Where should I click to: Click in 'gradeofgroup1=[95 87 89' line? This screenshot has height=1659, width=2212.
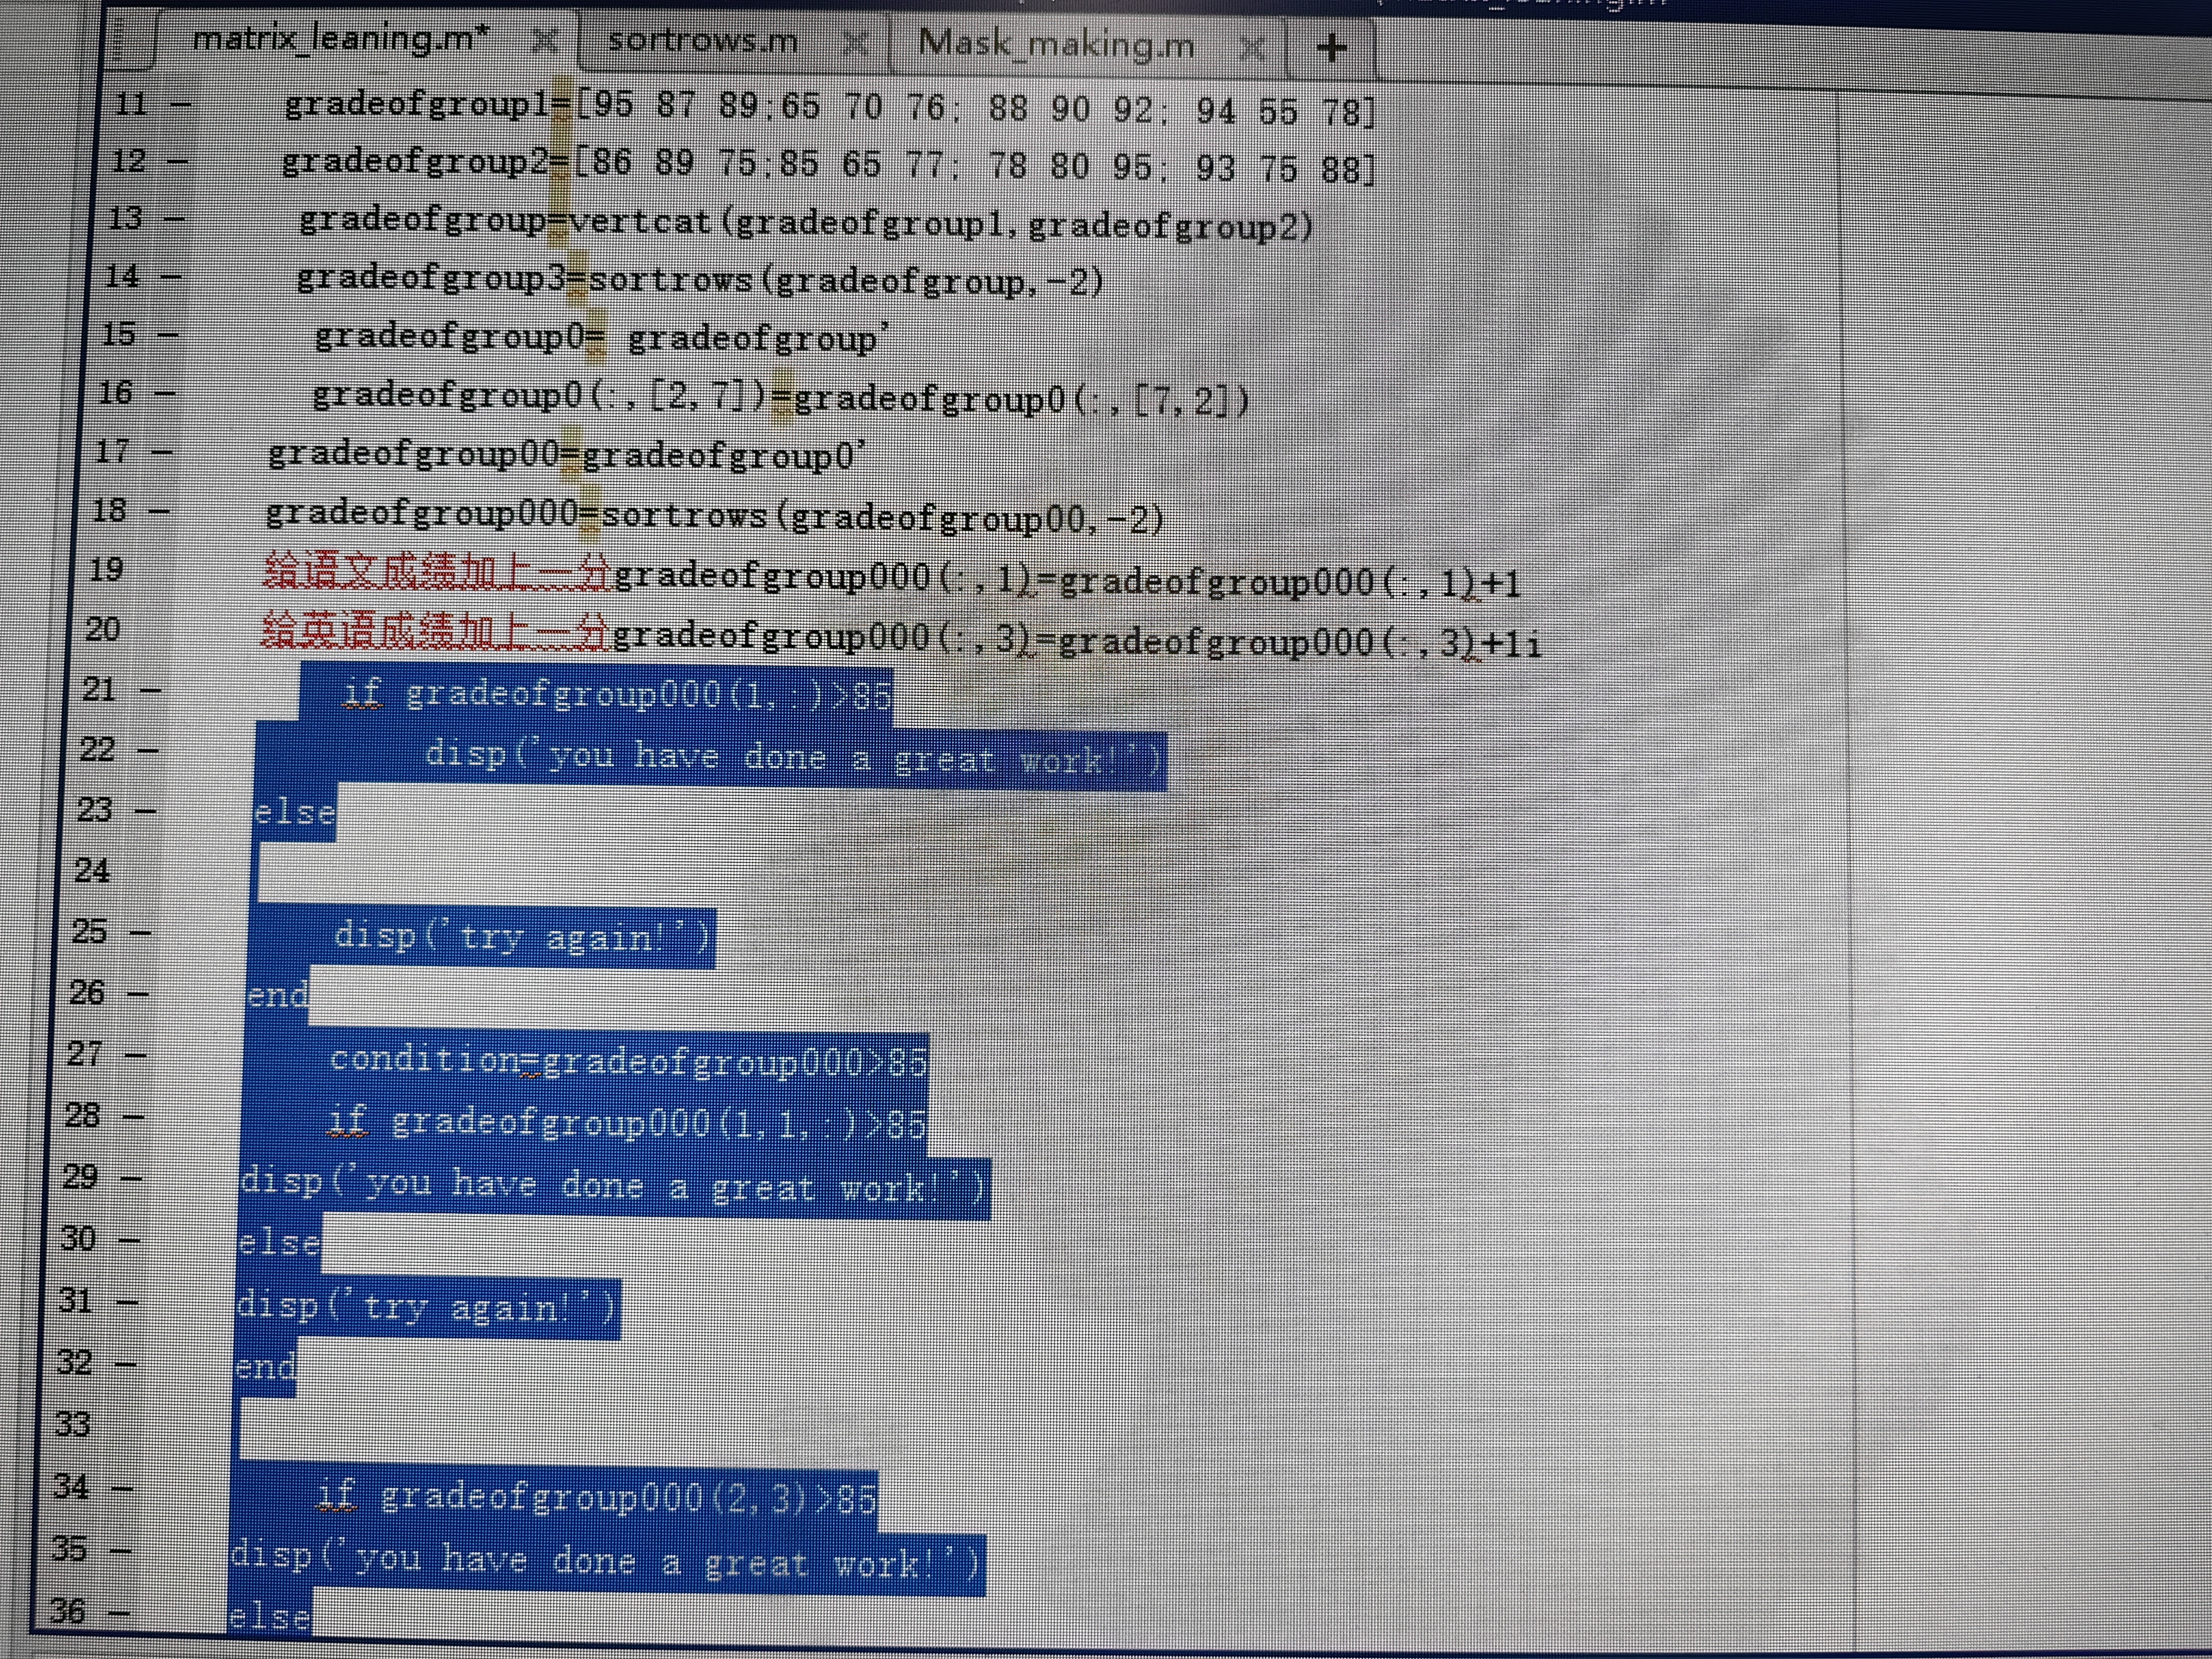click(830, 107)
